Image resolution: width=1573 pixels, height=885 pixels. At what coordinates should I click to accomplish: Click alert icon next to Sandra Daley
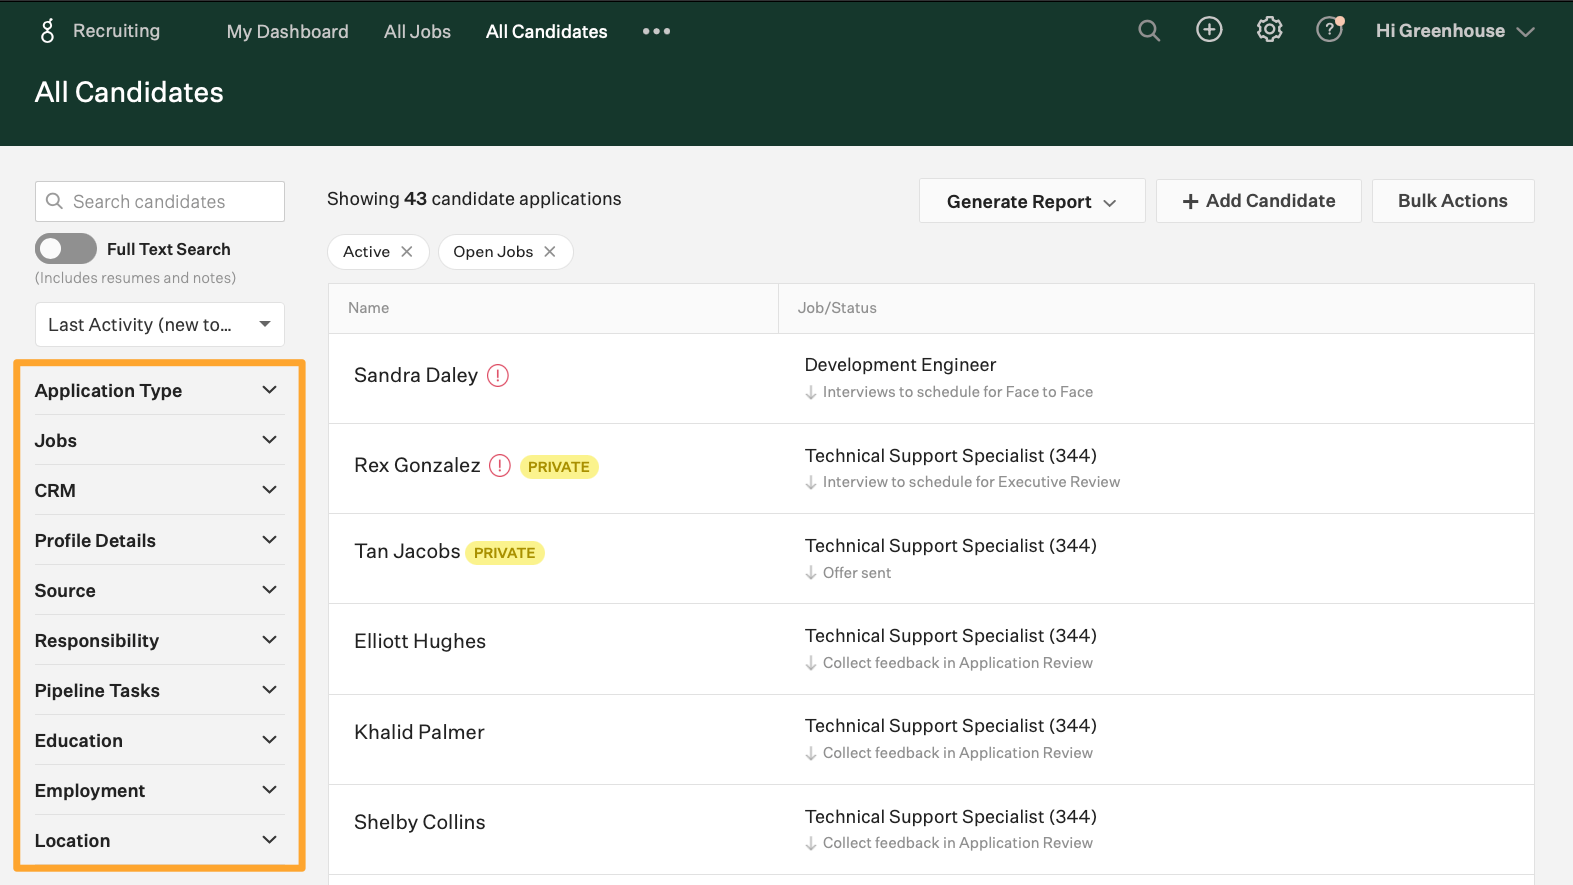point(498,376)
